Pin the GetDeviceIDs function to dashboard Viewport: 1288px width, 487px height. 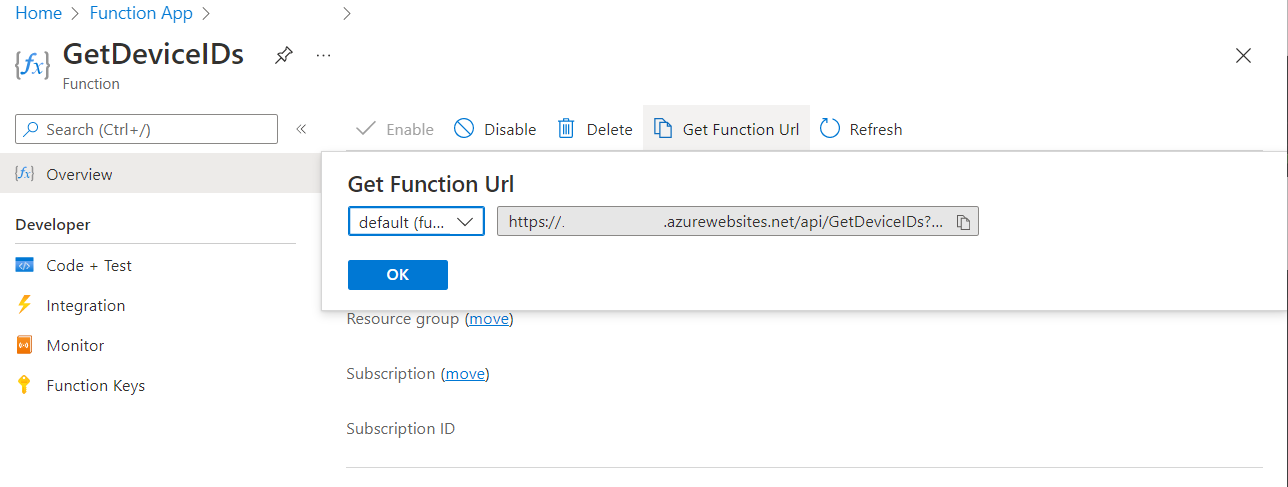tap(284, 56)
